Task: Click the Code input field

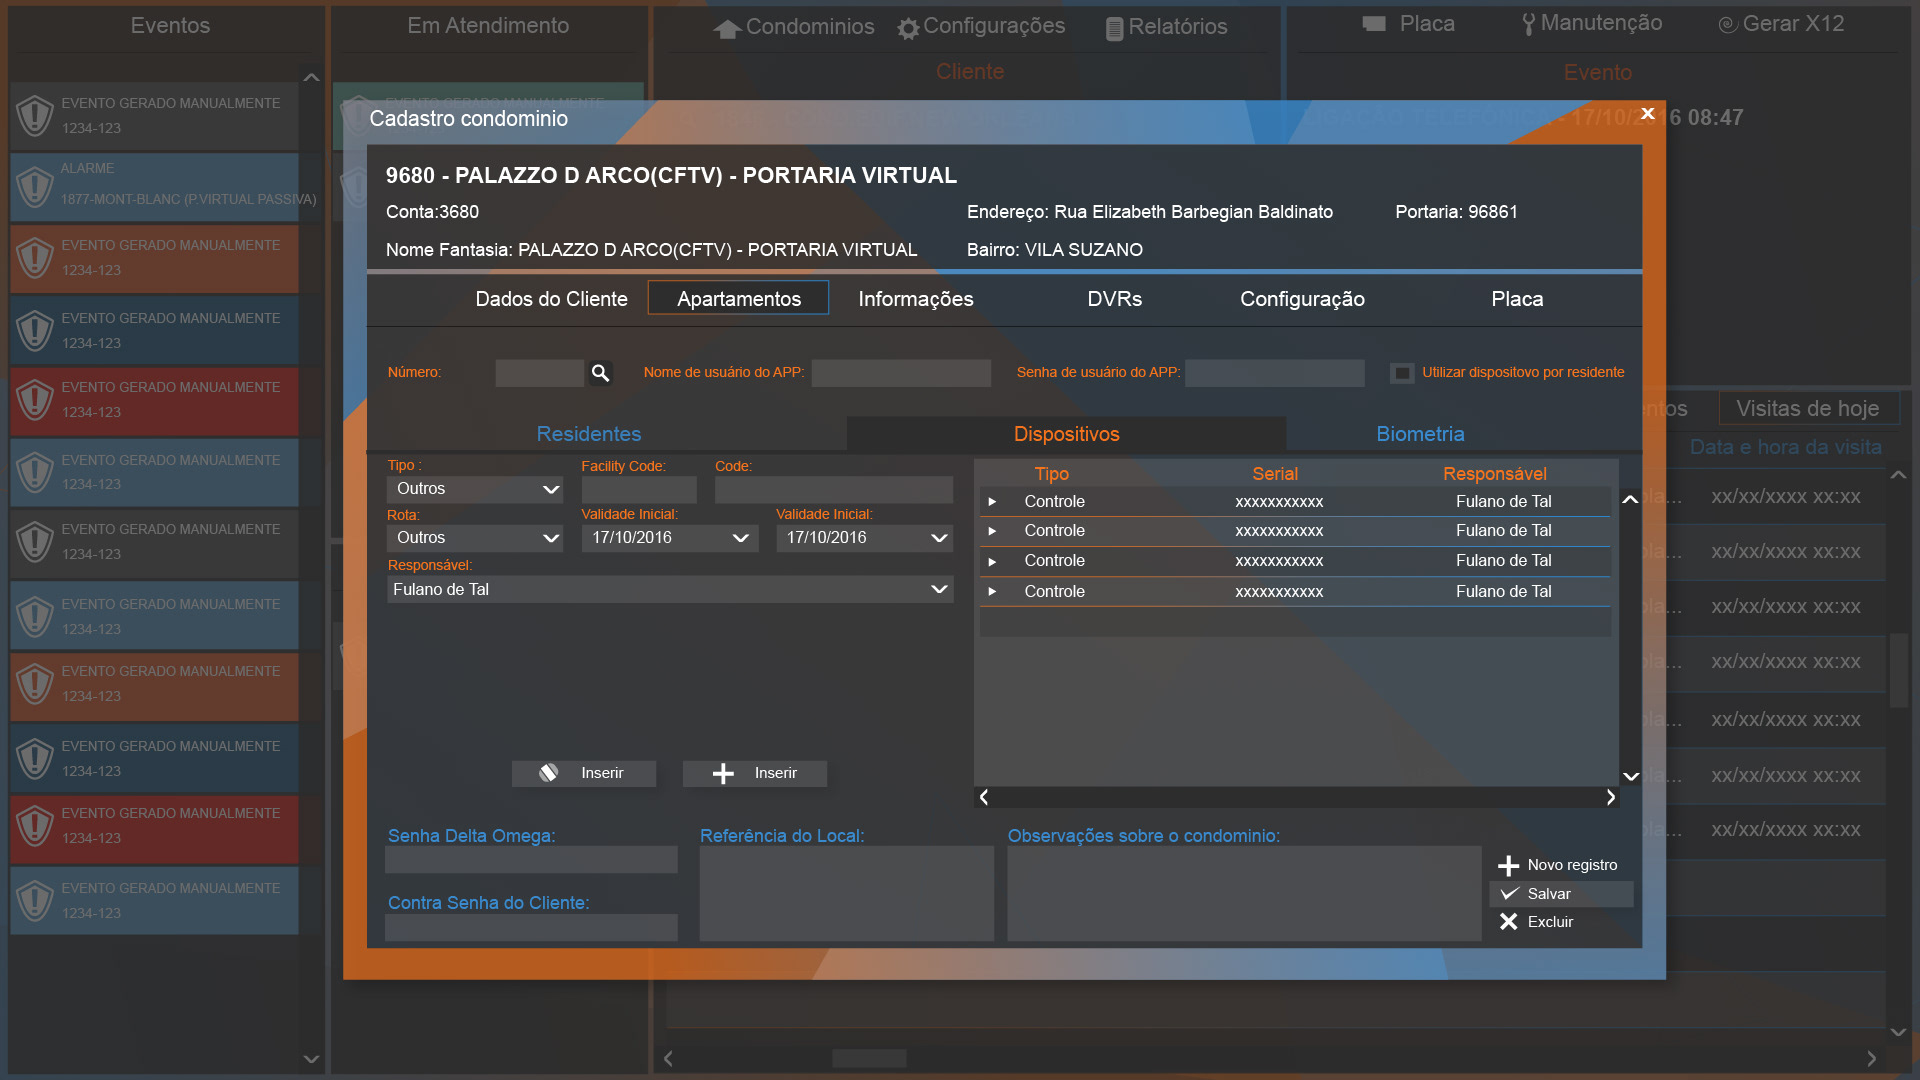Action: point(834,489)
